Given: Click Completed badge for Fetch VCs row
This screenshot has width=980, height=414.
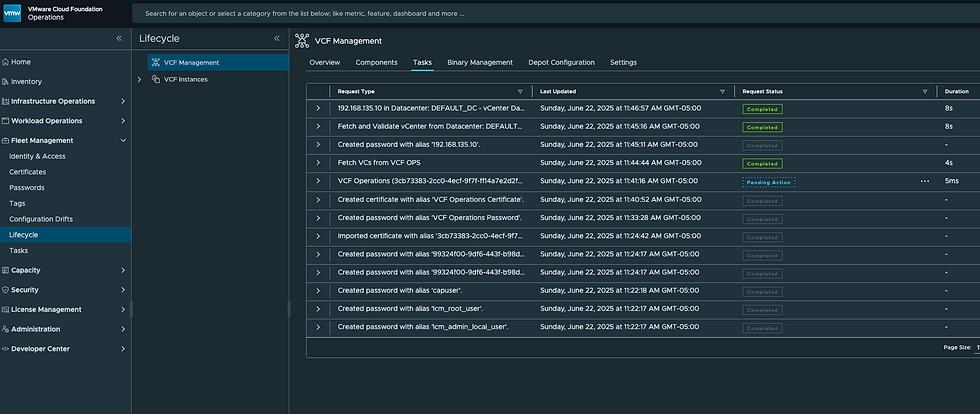Looking at the screenshot, I should pyautogui.click(x=762, y=164).
